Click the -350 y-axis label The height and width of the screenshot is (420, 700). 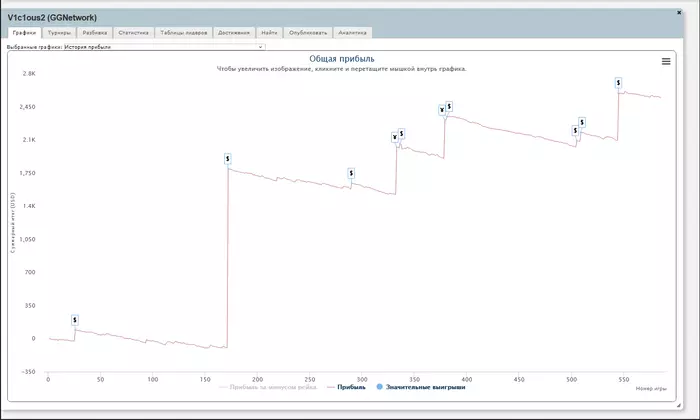coord(28,372)
